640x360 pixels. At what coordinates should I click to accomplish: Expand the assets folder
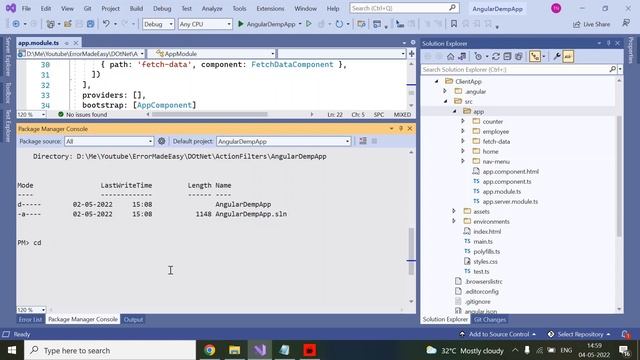454,211
